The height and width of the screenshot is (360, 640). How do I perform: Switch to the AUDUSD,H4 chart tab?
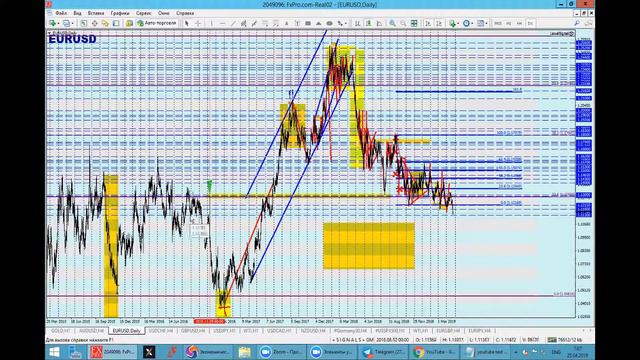[x=91, y=331]
